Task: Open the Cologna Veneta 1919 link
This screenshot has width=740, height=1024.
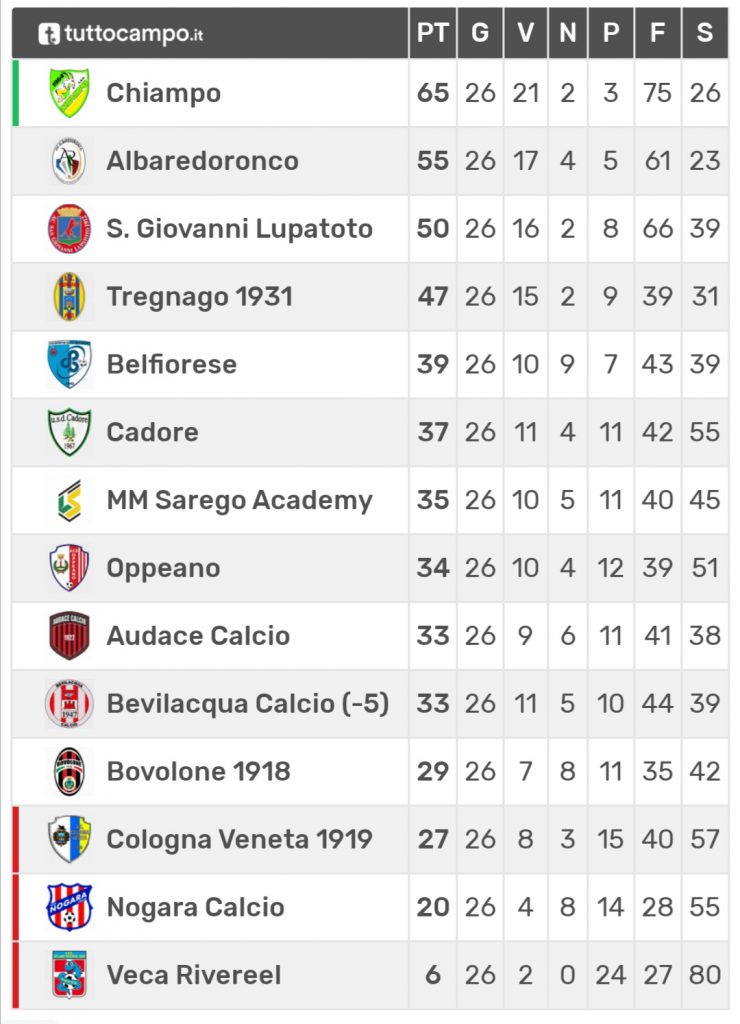Action: pos(240,839)
